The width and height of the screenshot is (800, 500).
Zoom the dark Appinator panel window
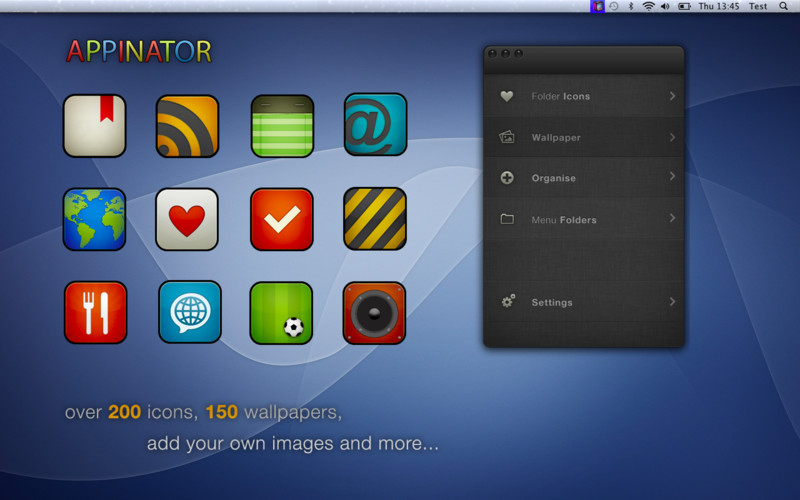[518, 54]
